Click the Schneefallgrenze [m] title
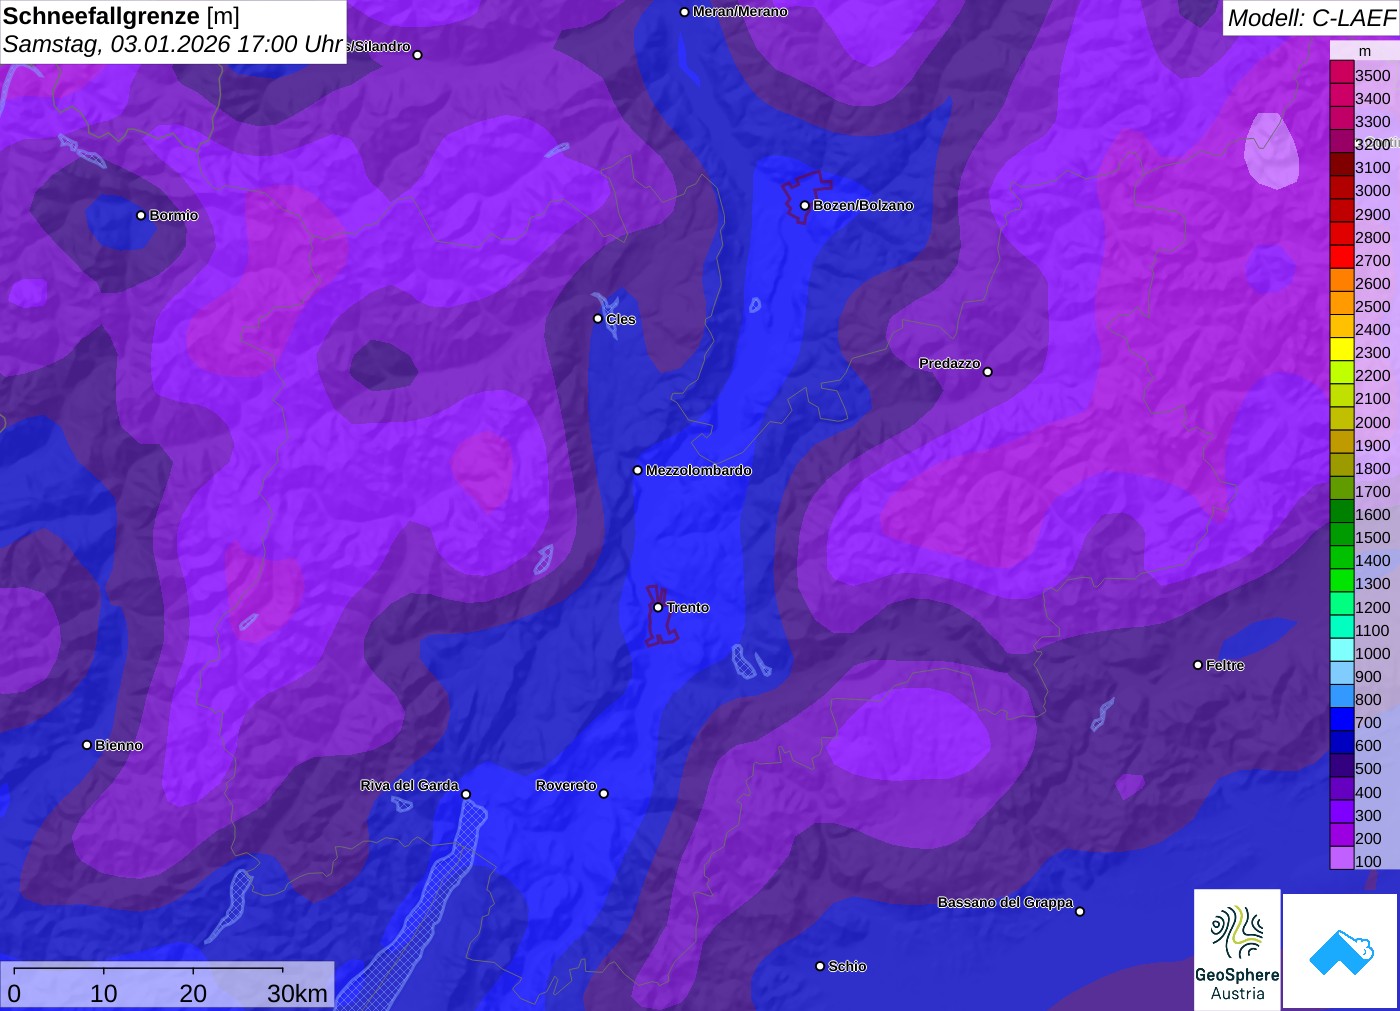 tap(121, 16)
